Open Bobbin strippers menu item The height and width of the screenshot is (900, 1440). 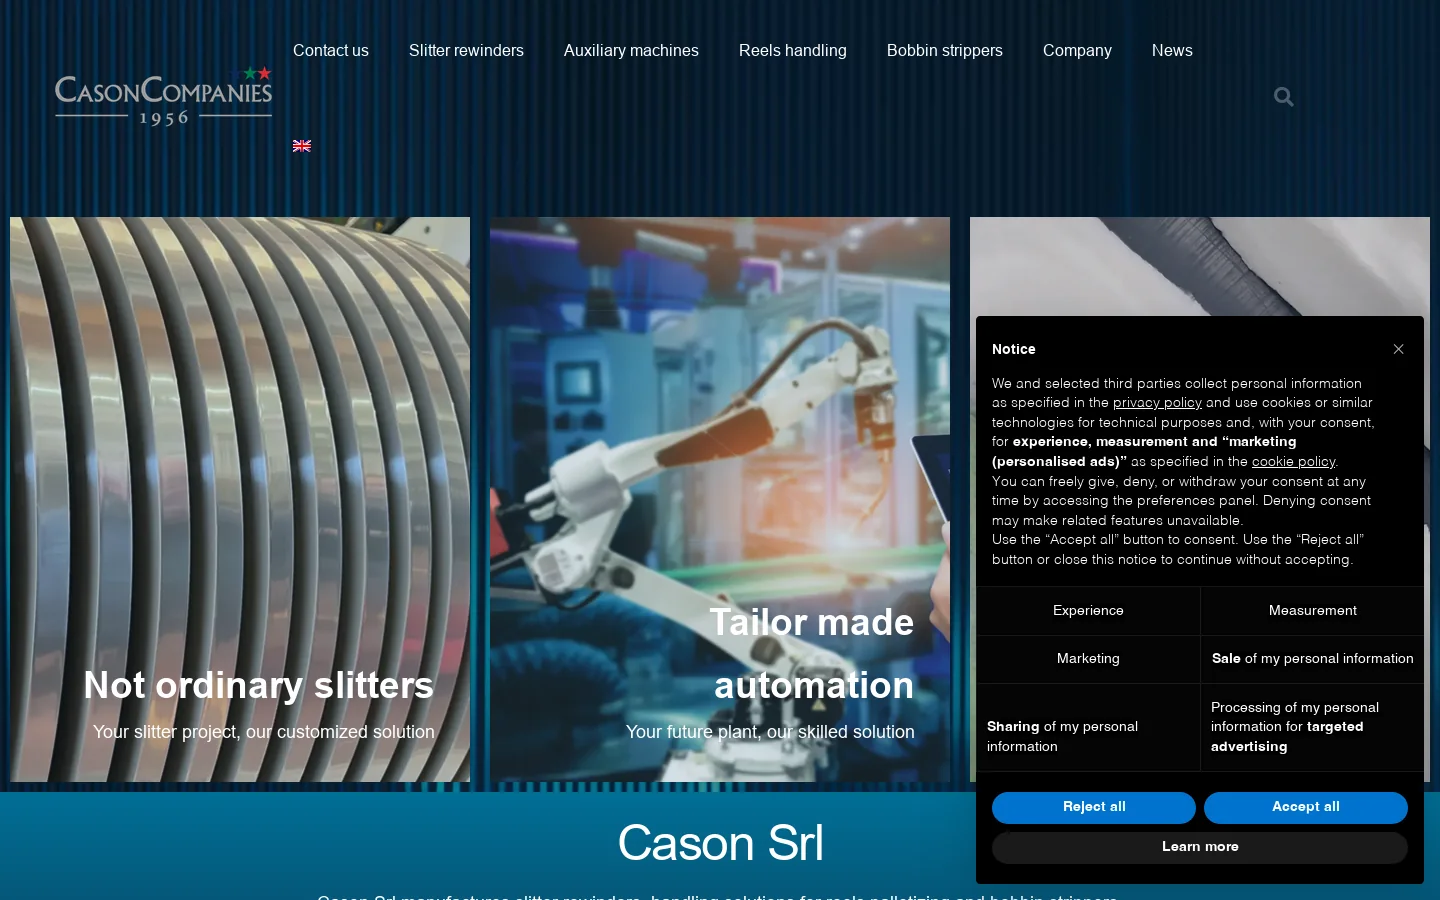(945, 50)
